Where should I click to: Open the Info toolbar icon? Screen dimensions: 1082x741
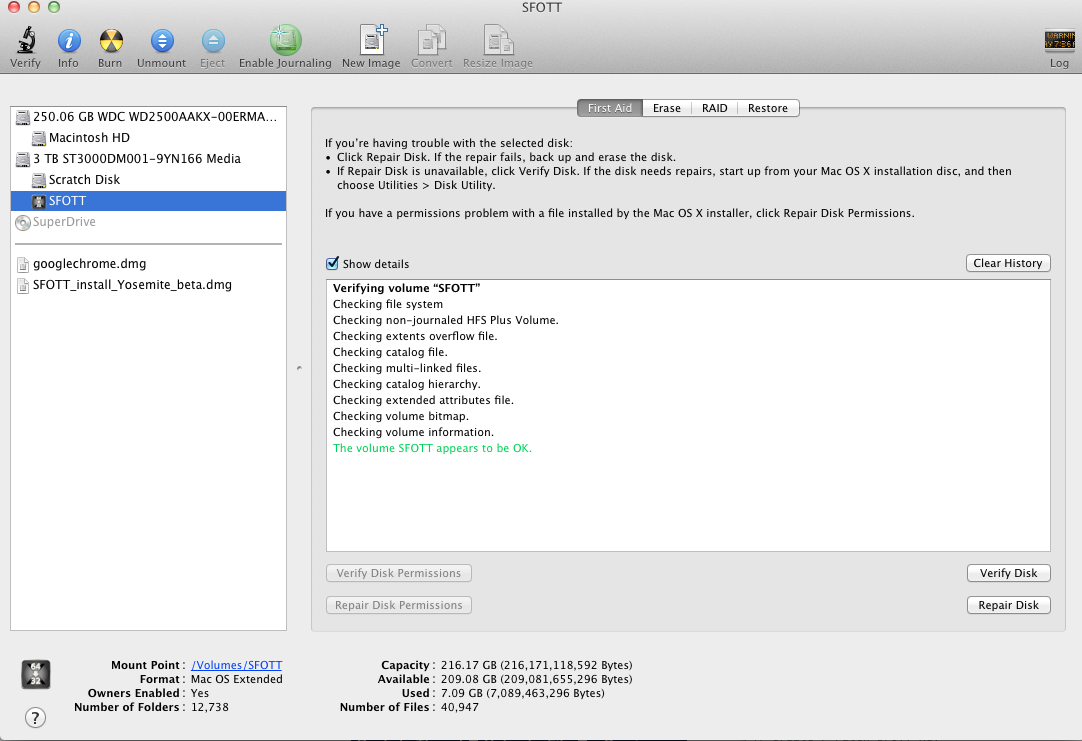pos(68,41)
